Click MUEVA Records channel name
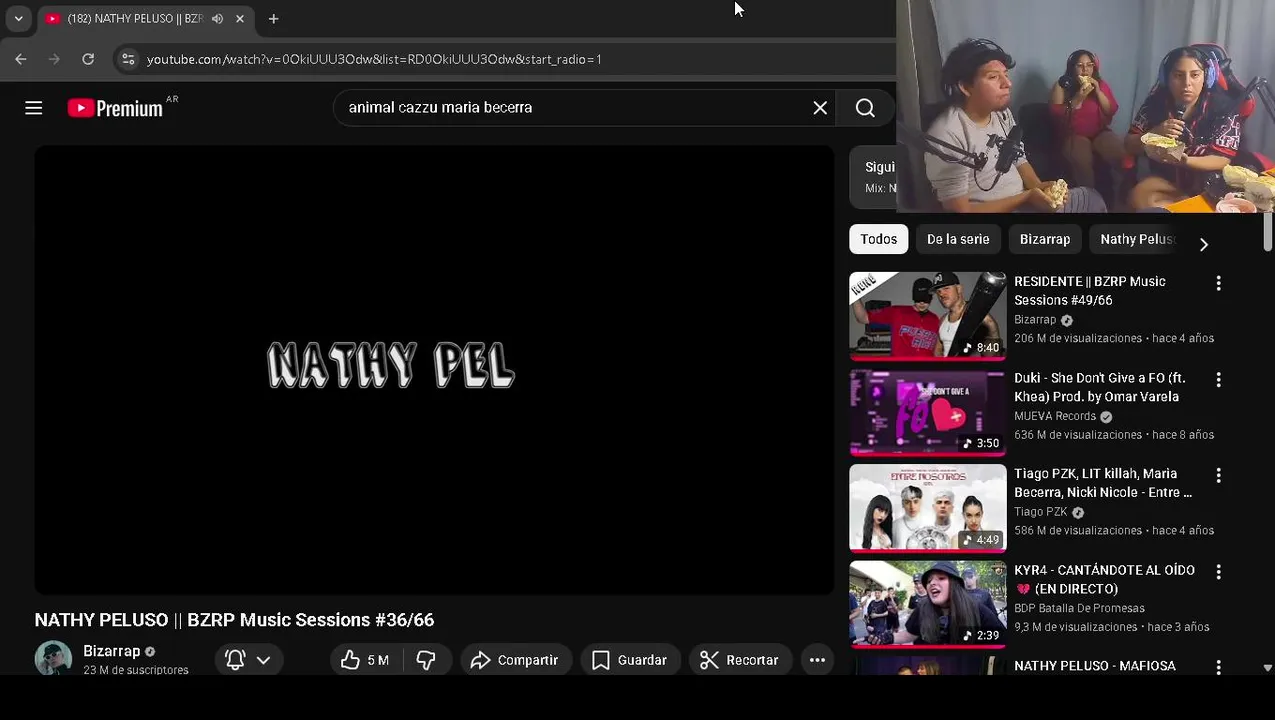Image resolution: width=1275 pixels, height=720 pixels. [x=1055, y=416]
